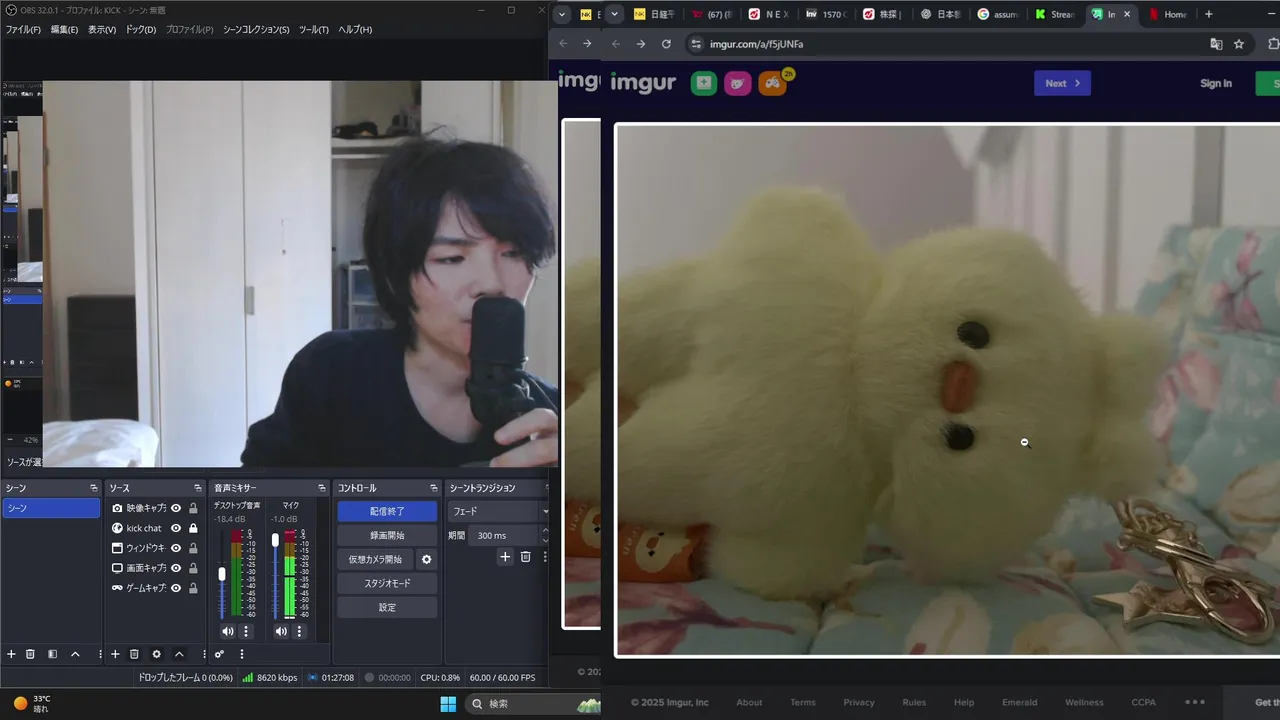
Task: Click 配信終了 to stop streaming
Action: [387, 511]
